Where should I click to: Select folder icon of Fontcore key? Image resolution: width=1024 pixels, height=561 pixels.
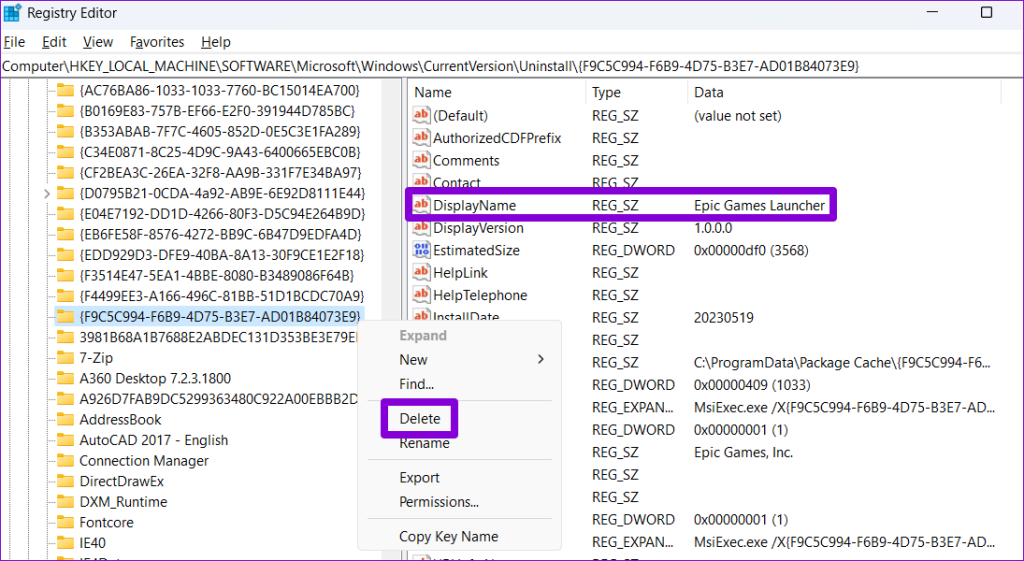65,522
